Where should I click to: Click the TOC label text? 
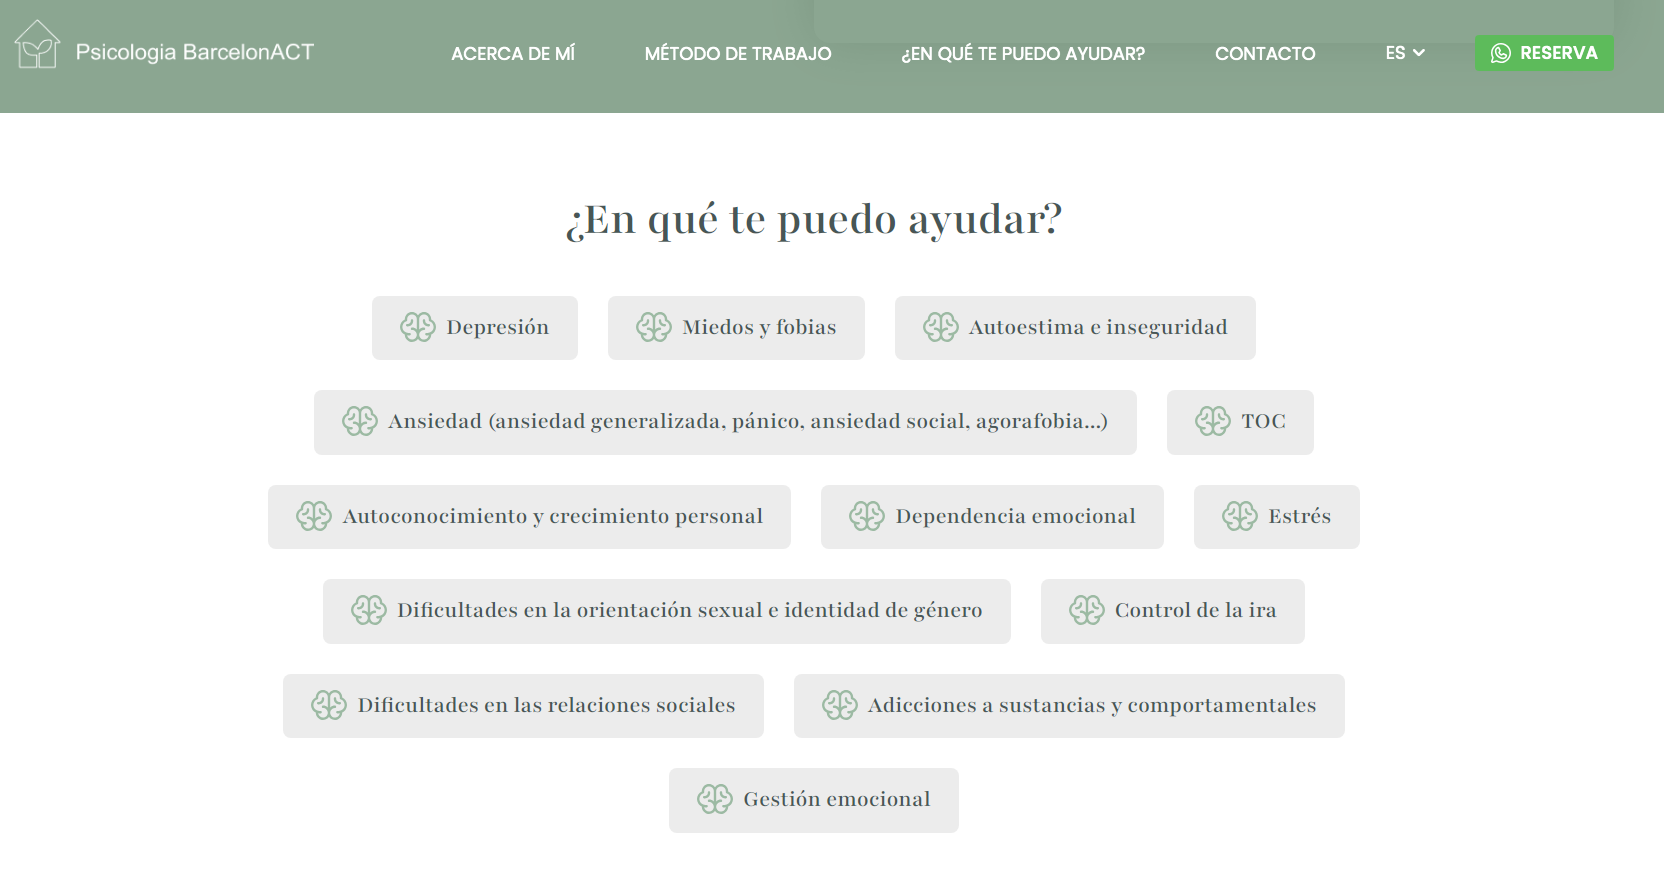pyautogui.click(x=1263, y=421)
